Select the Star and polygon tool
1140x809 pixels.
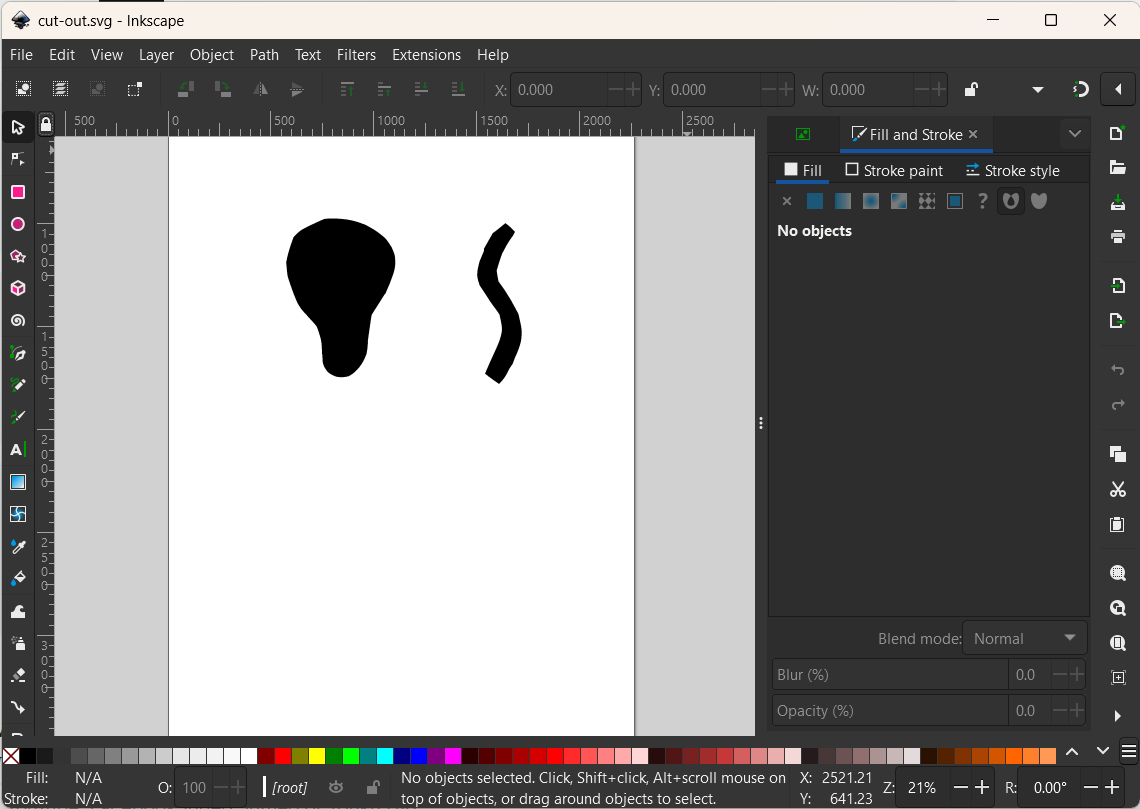[17, 257]
